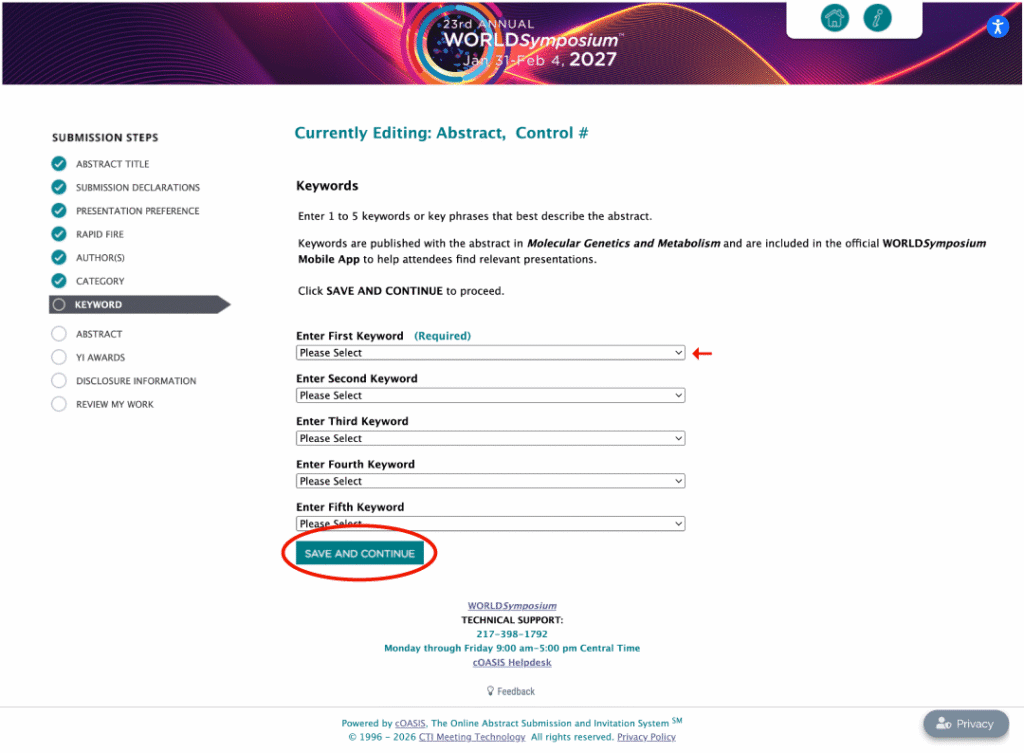The width and height of the screenshot is (1024, 753).
Task: Open the cOASIS Helpdesk link
Action: click(x=512, y=662)
